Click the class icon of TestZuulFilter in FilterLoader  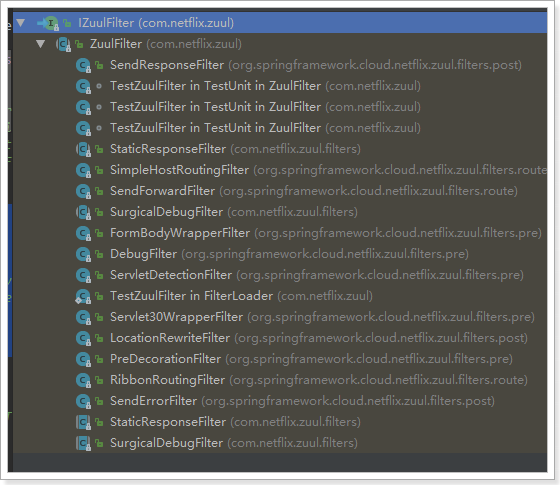[84, 296]
